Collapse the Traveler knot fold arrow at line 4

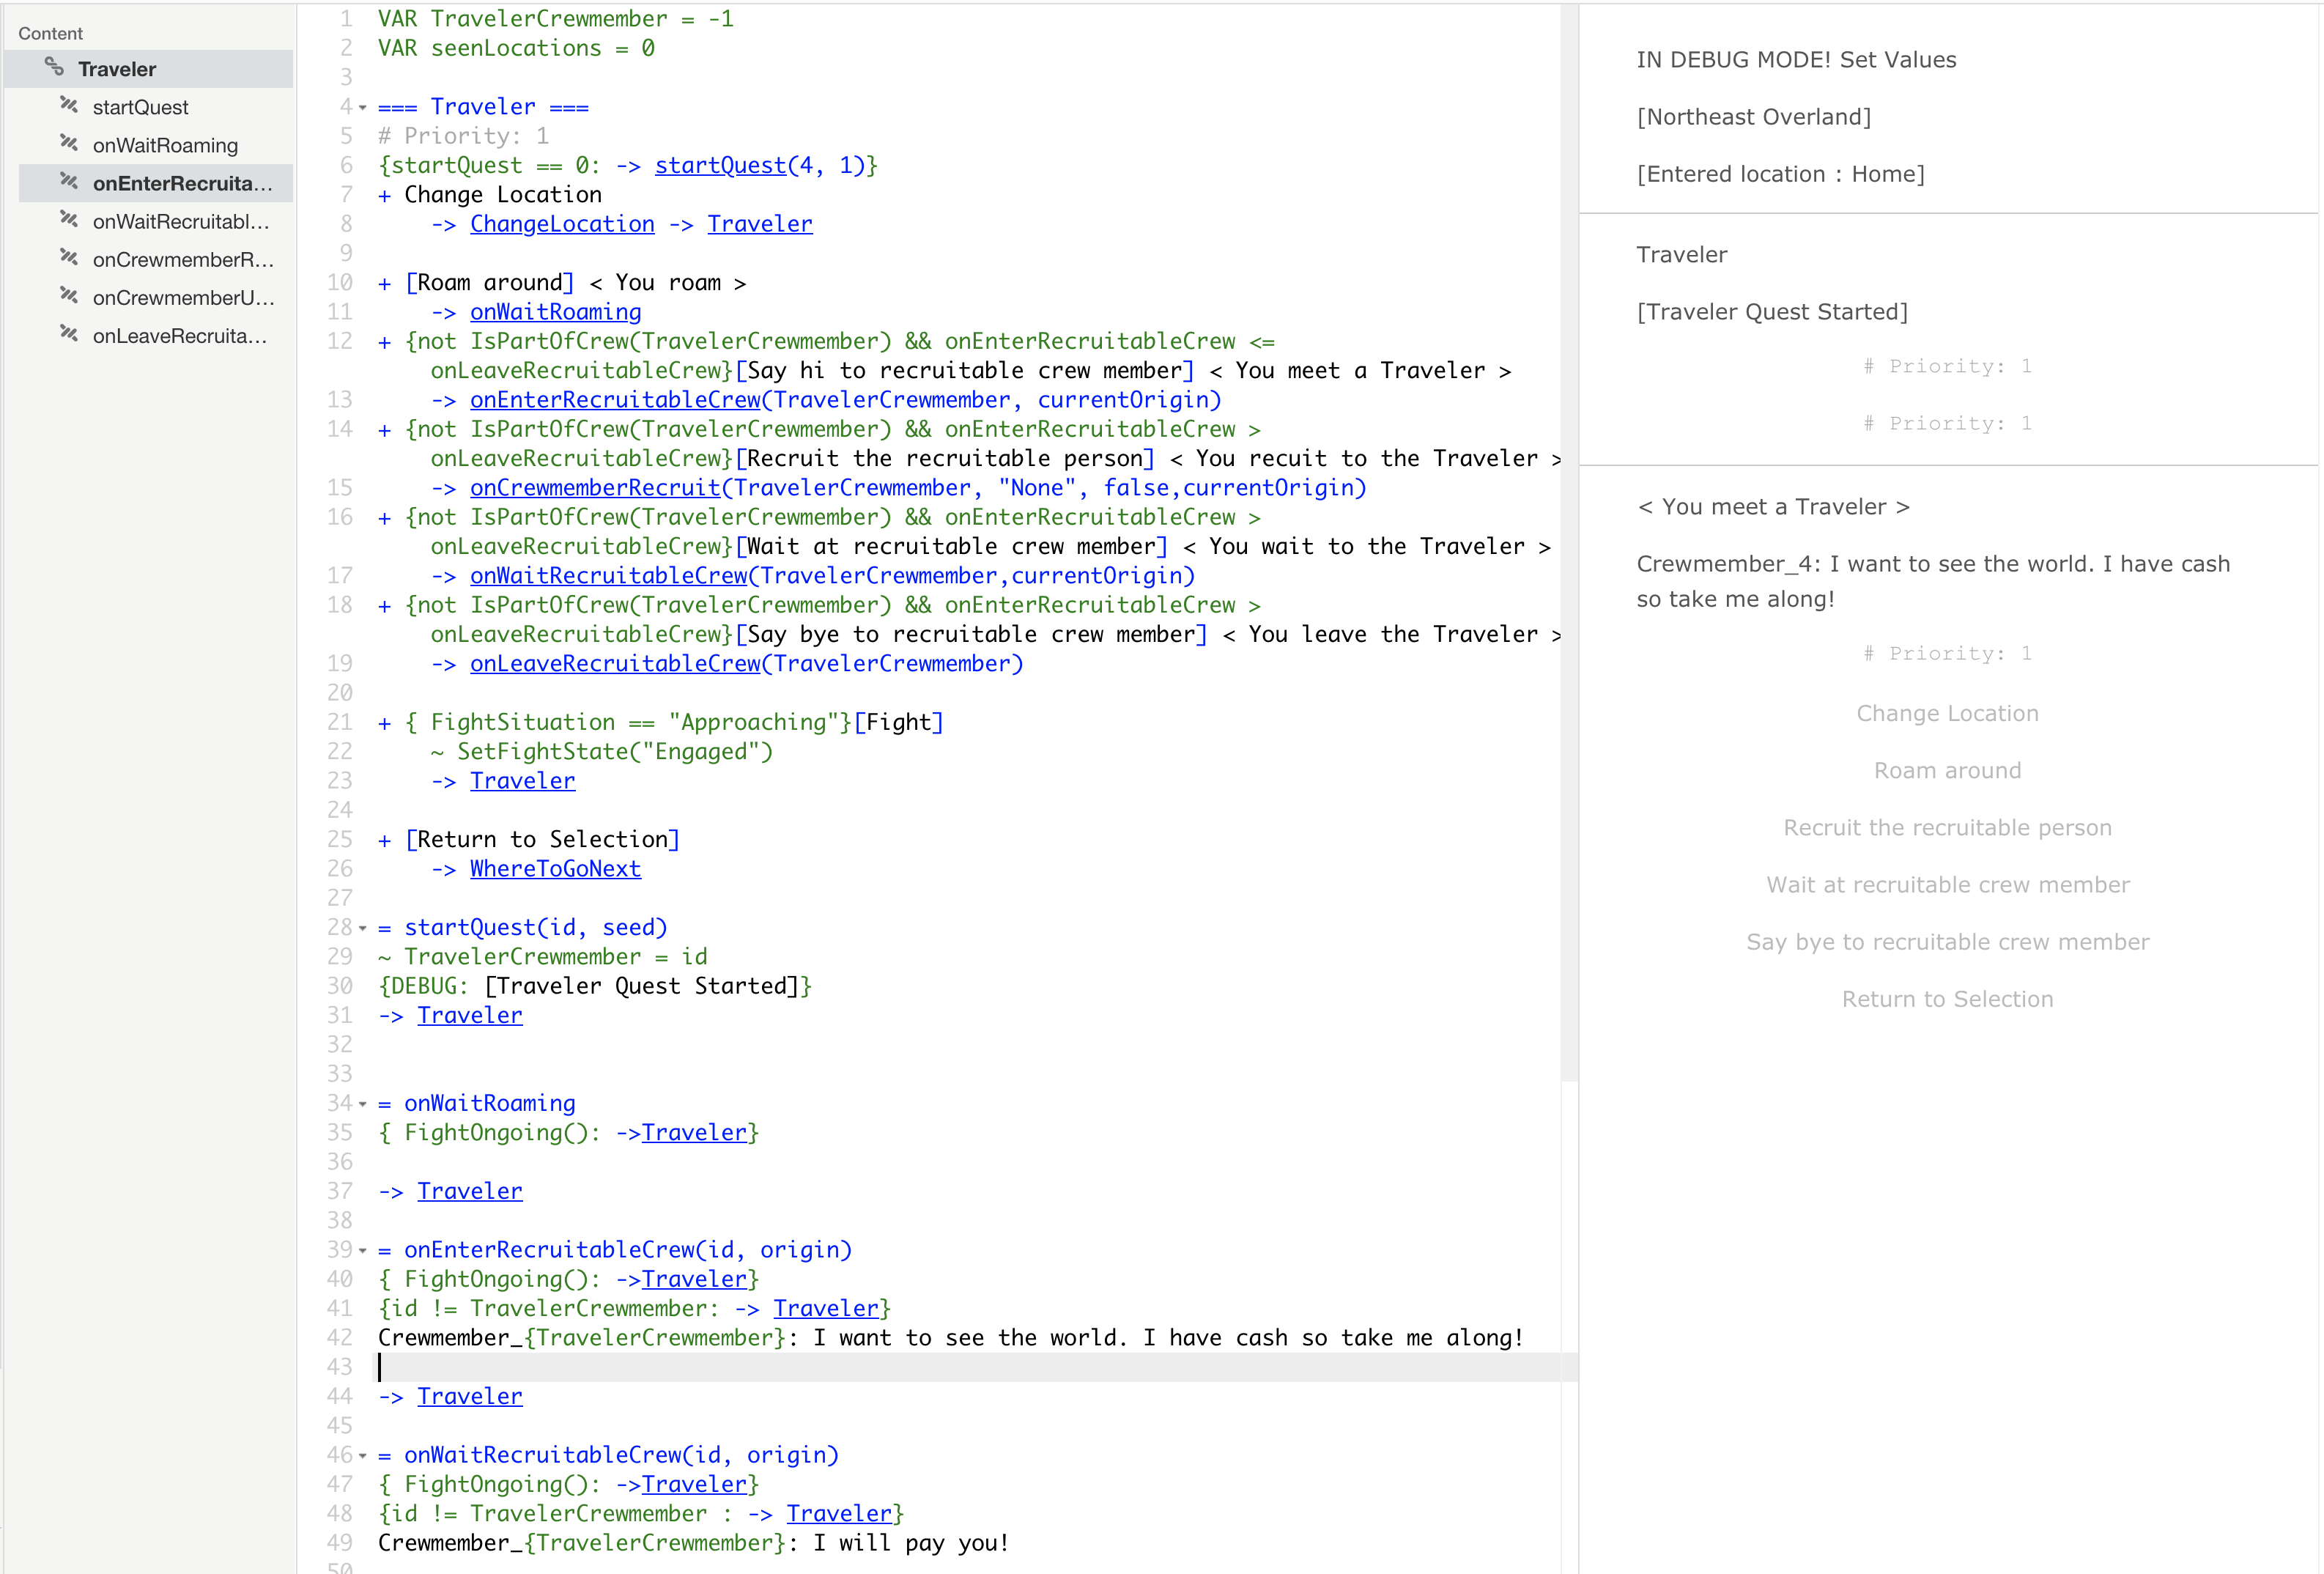[363, 108]
